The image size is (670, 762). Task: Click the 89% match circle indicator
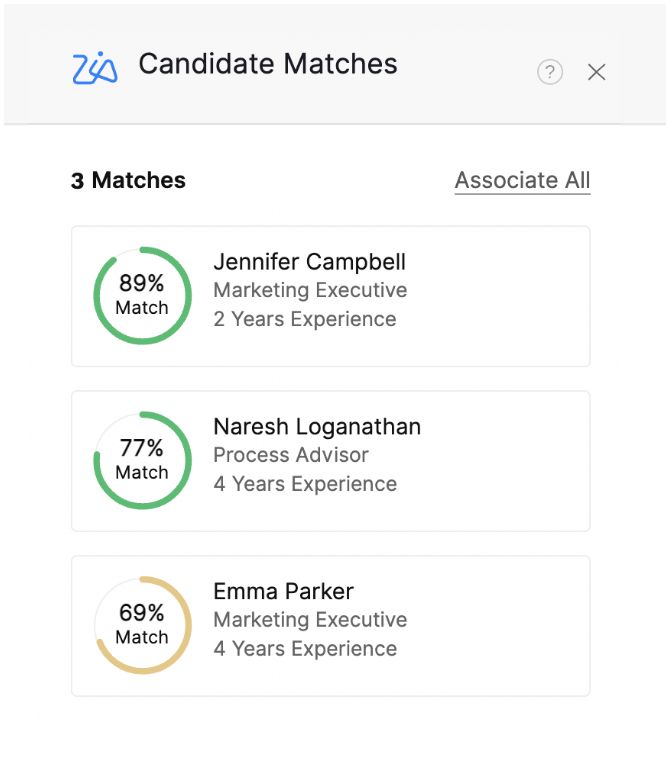(142, 295)
